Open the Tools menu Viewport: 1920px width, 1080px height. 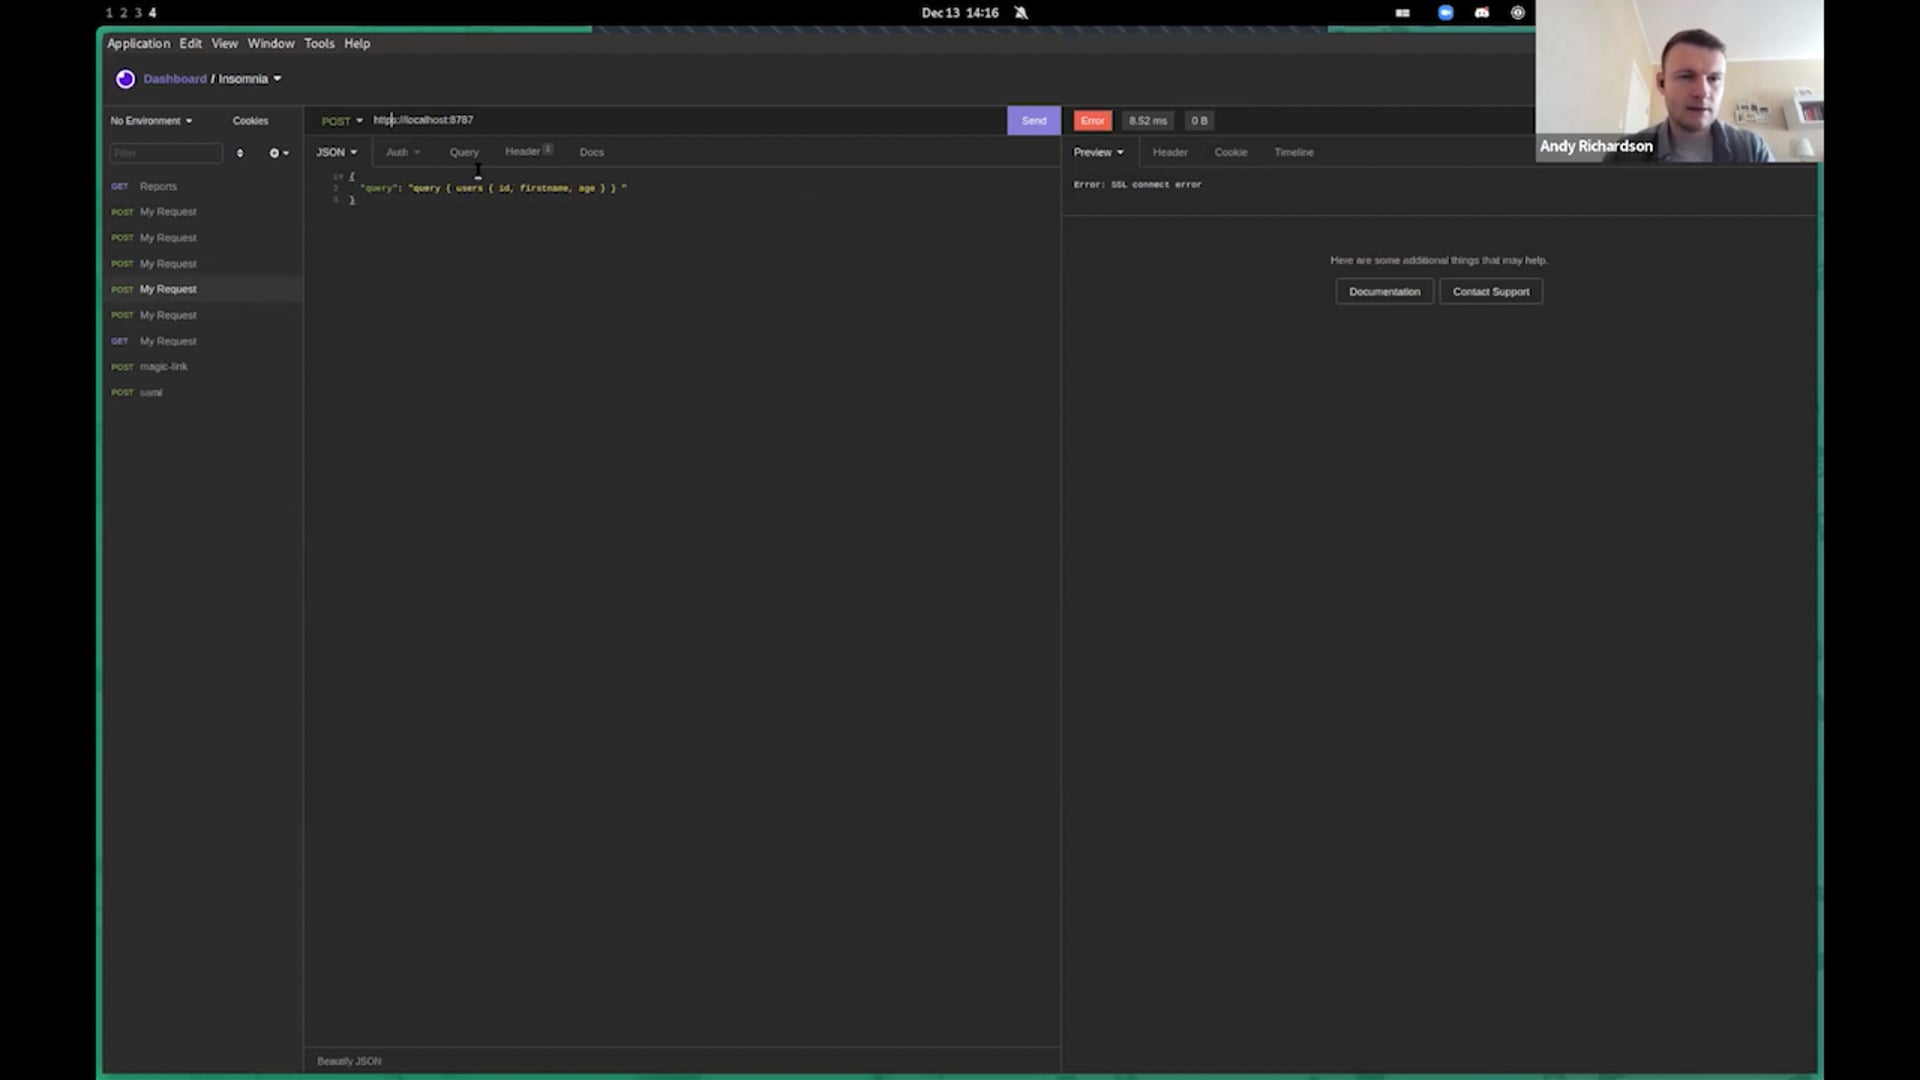click(x=319, y=44)
